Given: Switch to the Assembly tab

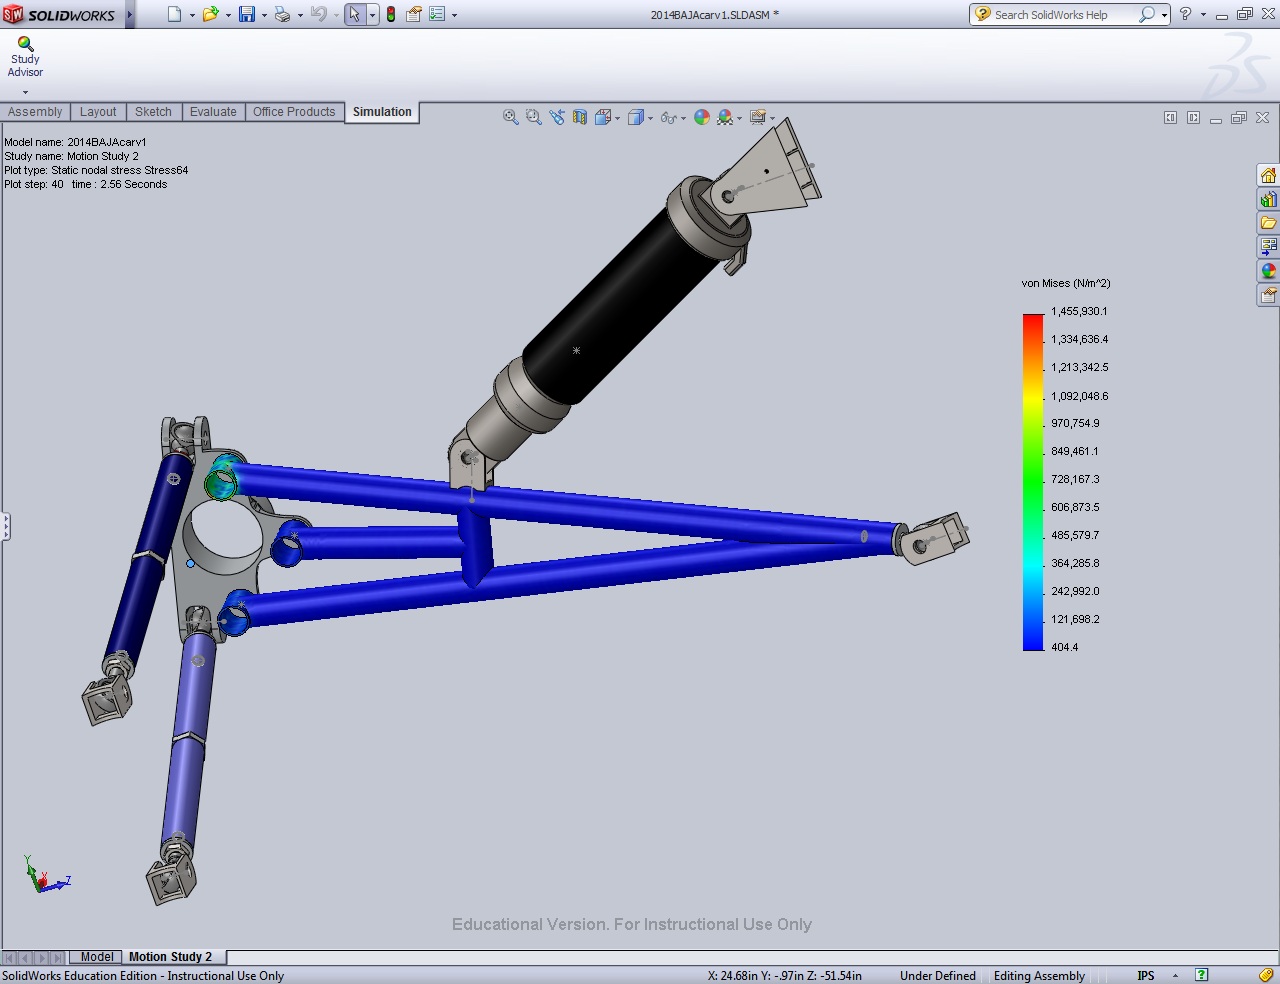Looking at the screenshot, I should click(x=35, y=112).
